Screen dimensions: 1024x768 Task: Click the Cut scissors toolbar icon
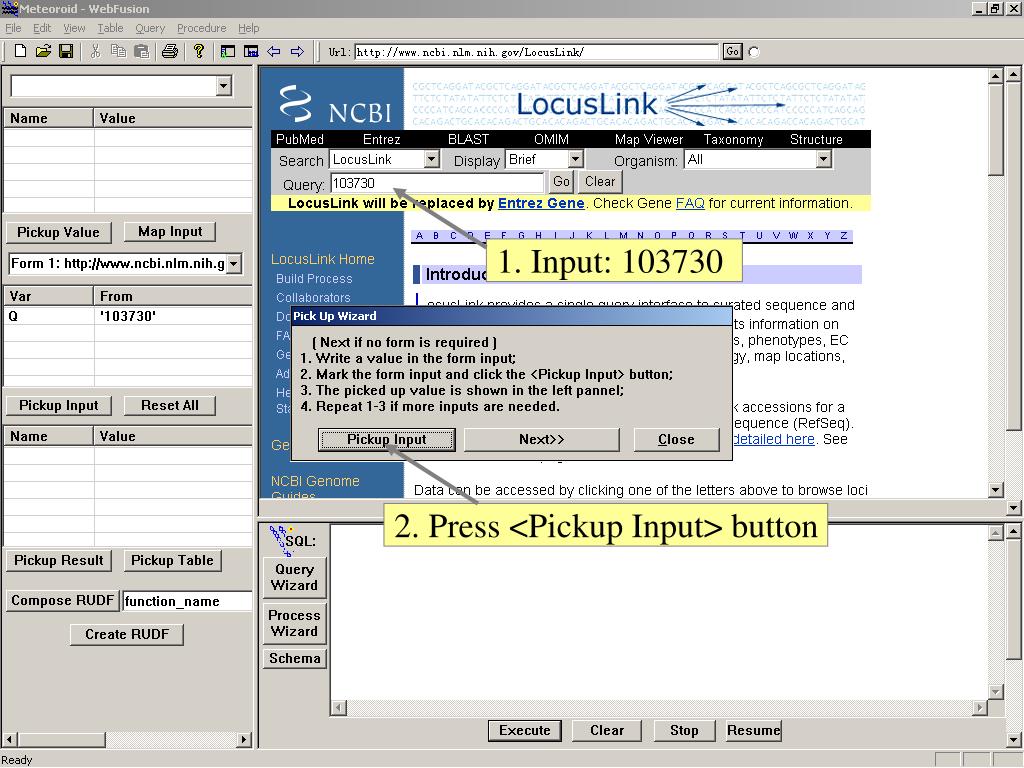[95, 51]
